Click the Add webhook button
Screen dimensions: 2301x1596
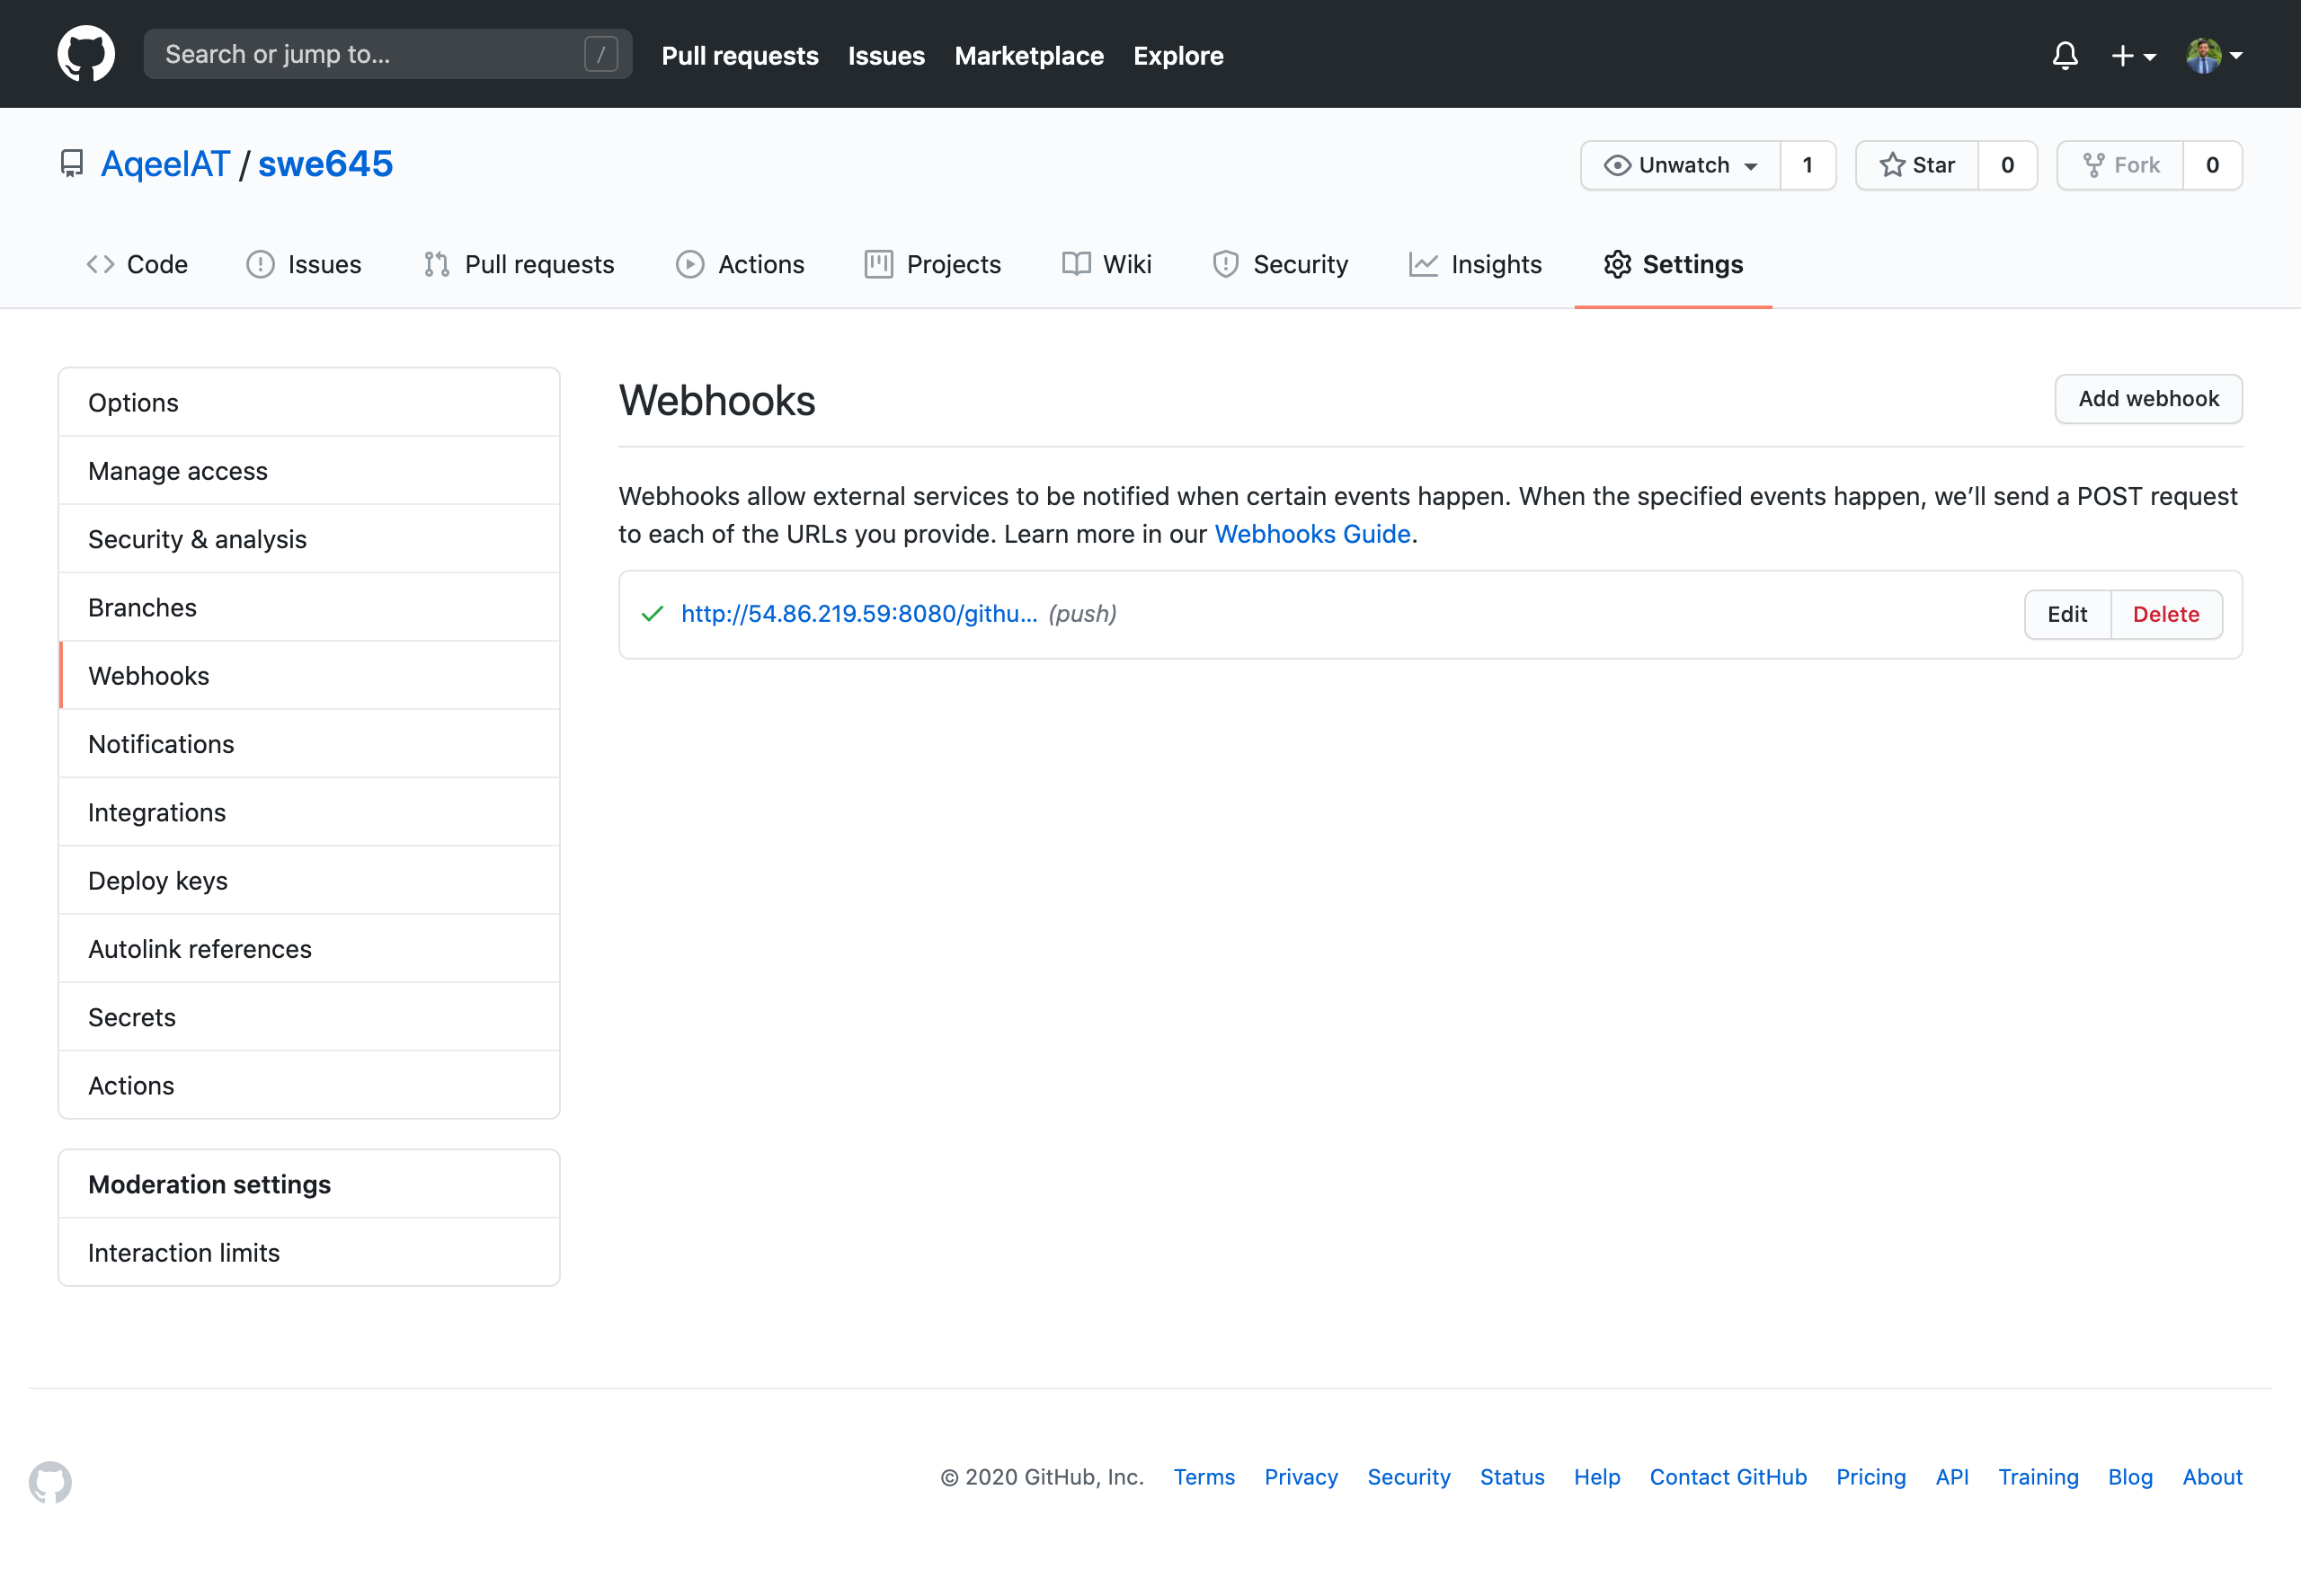coord(2147,398)
